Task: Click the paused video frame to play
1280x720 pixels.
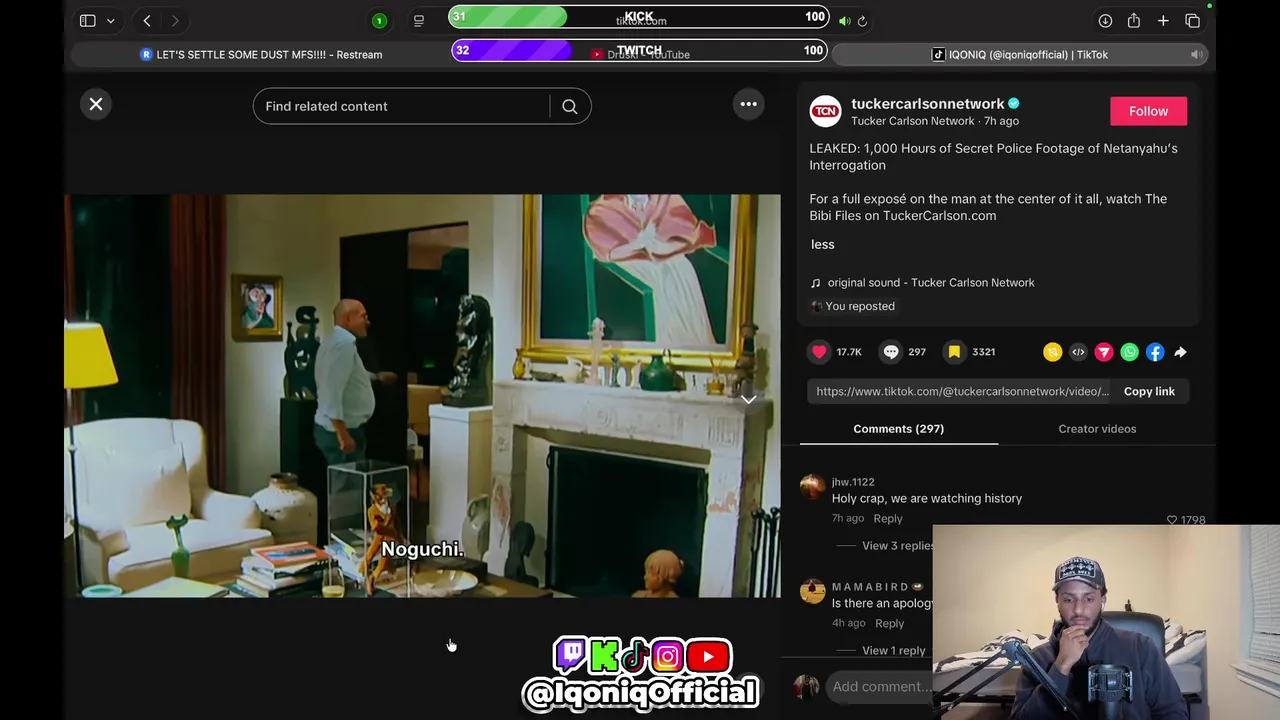Action: [x=422, y=396]
